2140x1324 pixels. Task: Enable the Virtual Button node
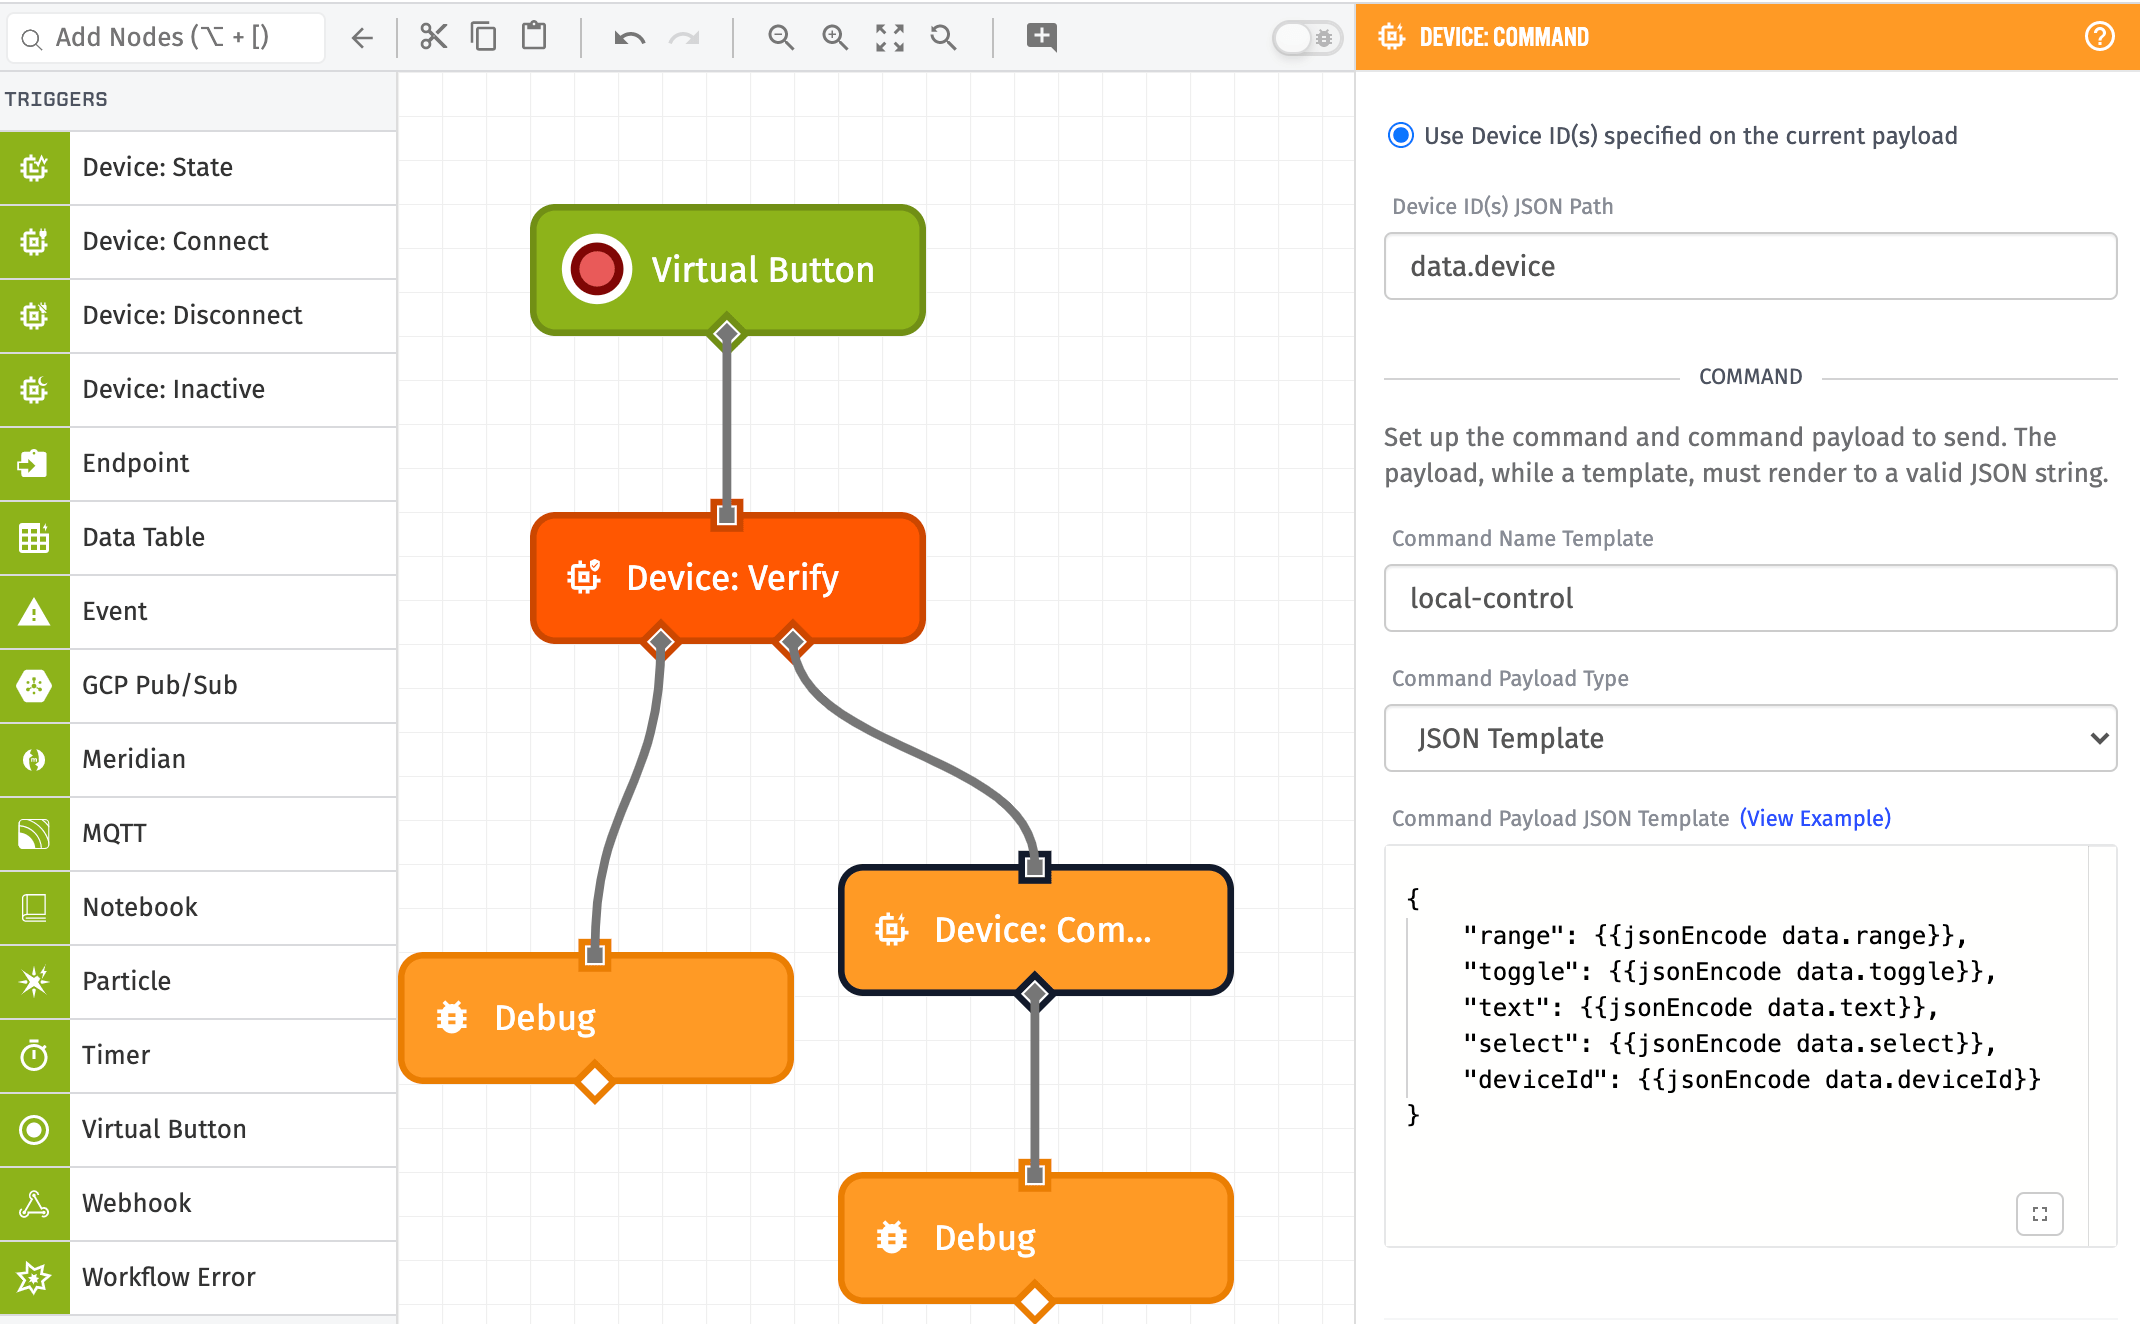pyautogui.click(x=596, y=269)
